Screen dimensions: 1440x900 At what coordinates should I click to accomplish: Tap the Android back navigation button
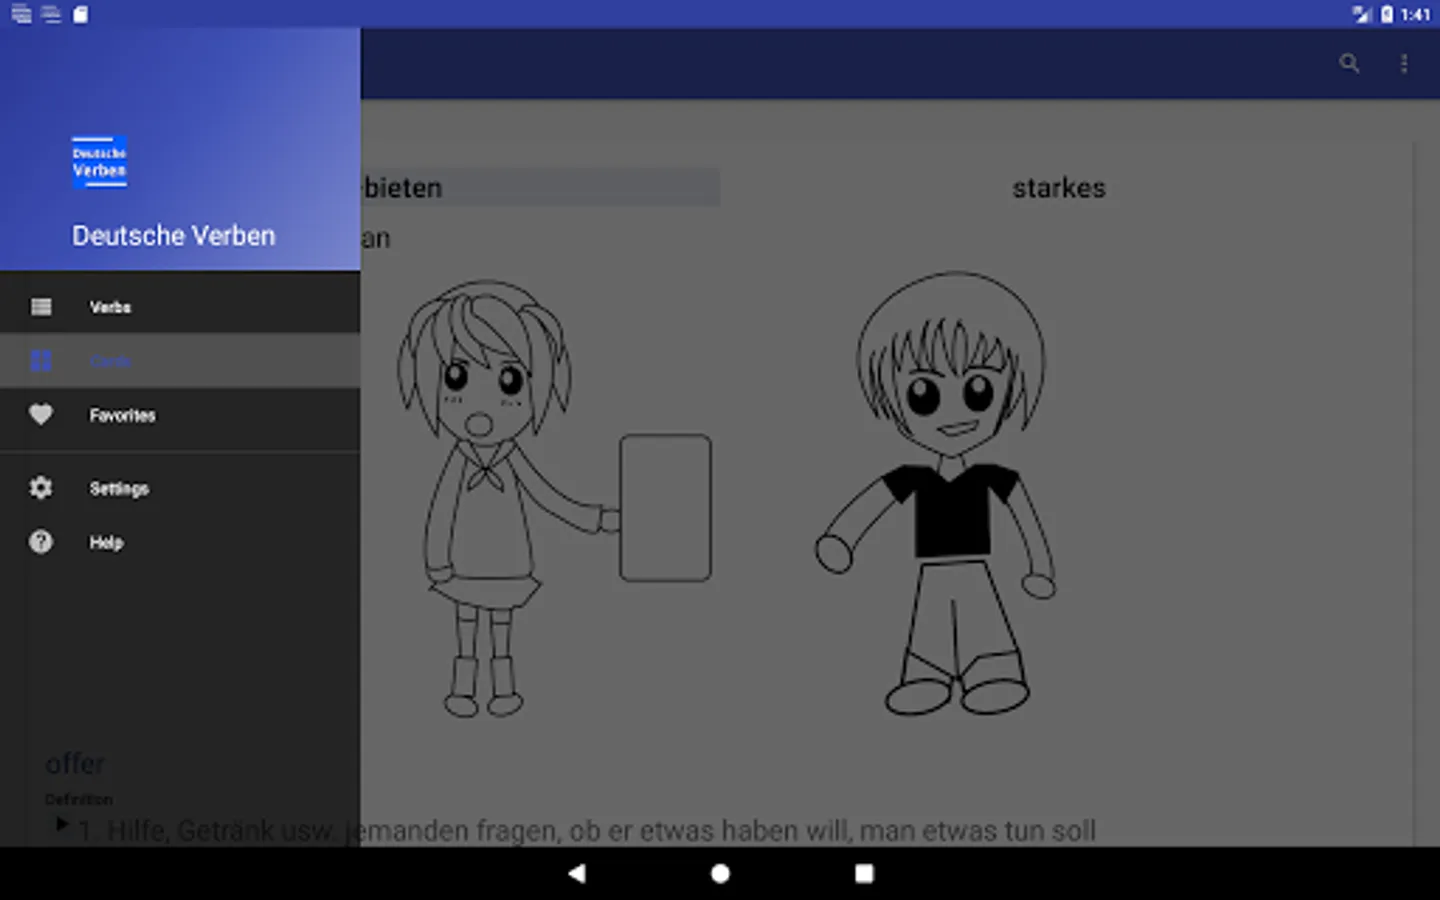577,873
